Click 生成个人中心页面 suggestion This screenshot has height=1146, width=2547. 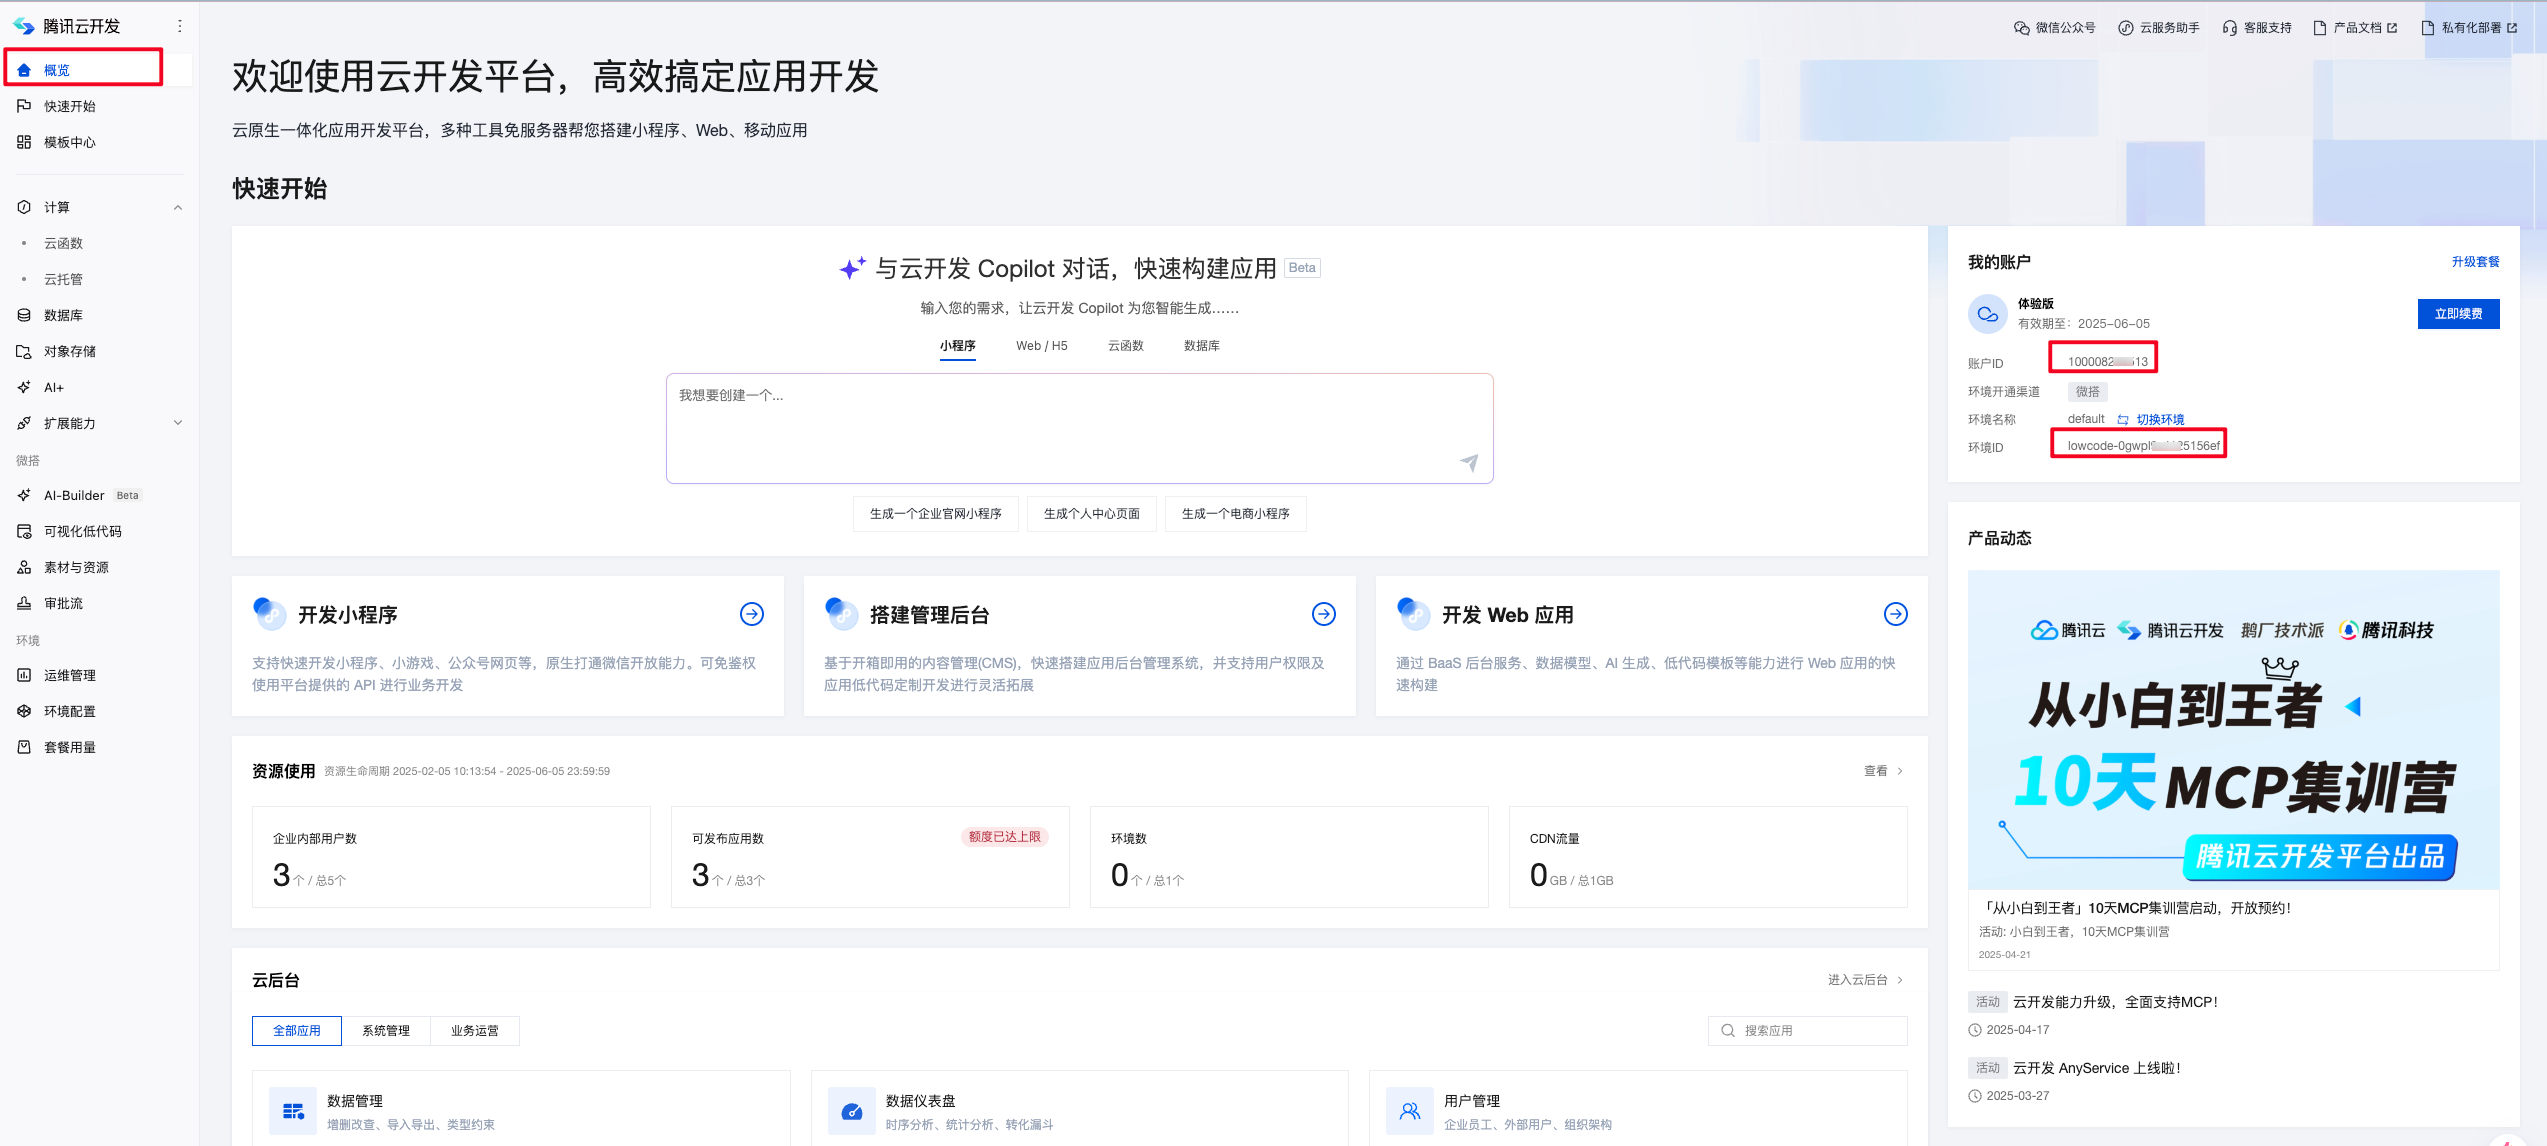pyautogui.click(x=1092, y=514)
